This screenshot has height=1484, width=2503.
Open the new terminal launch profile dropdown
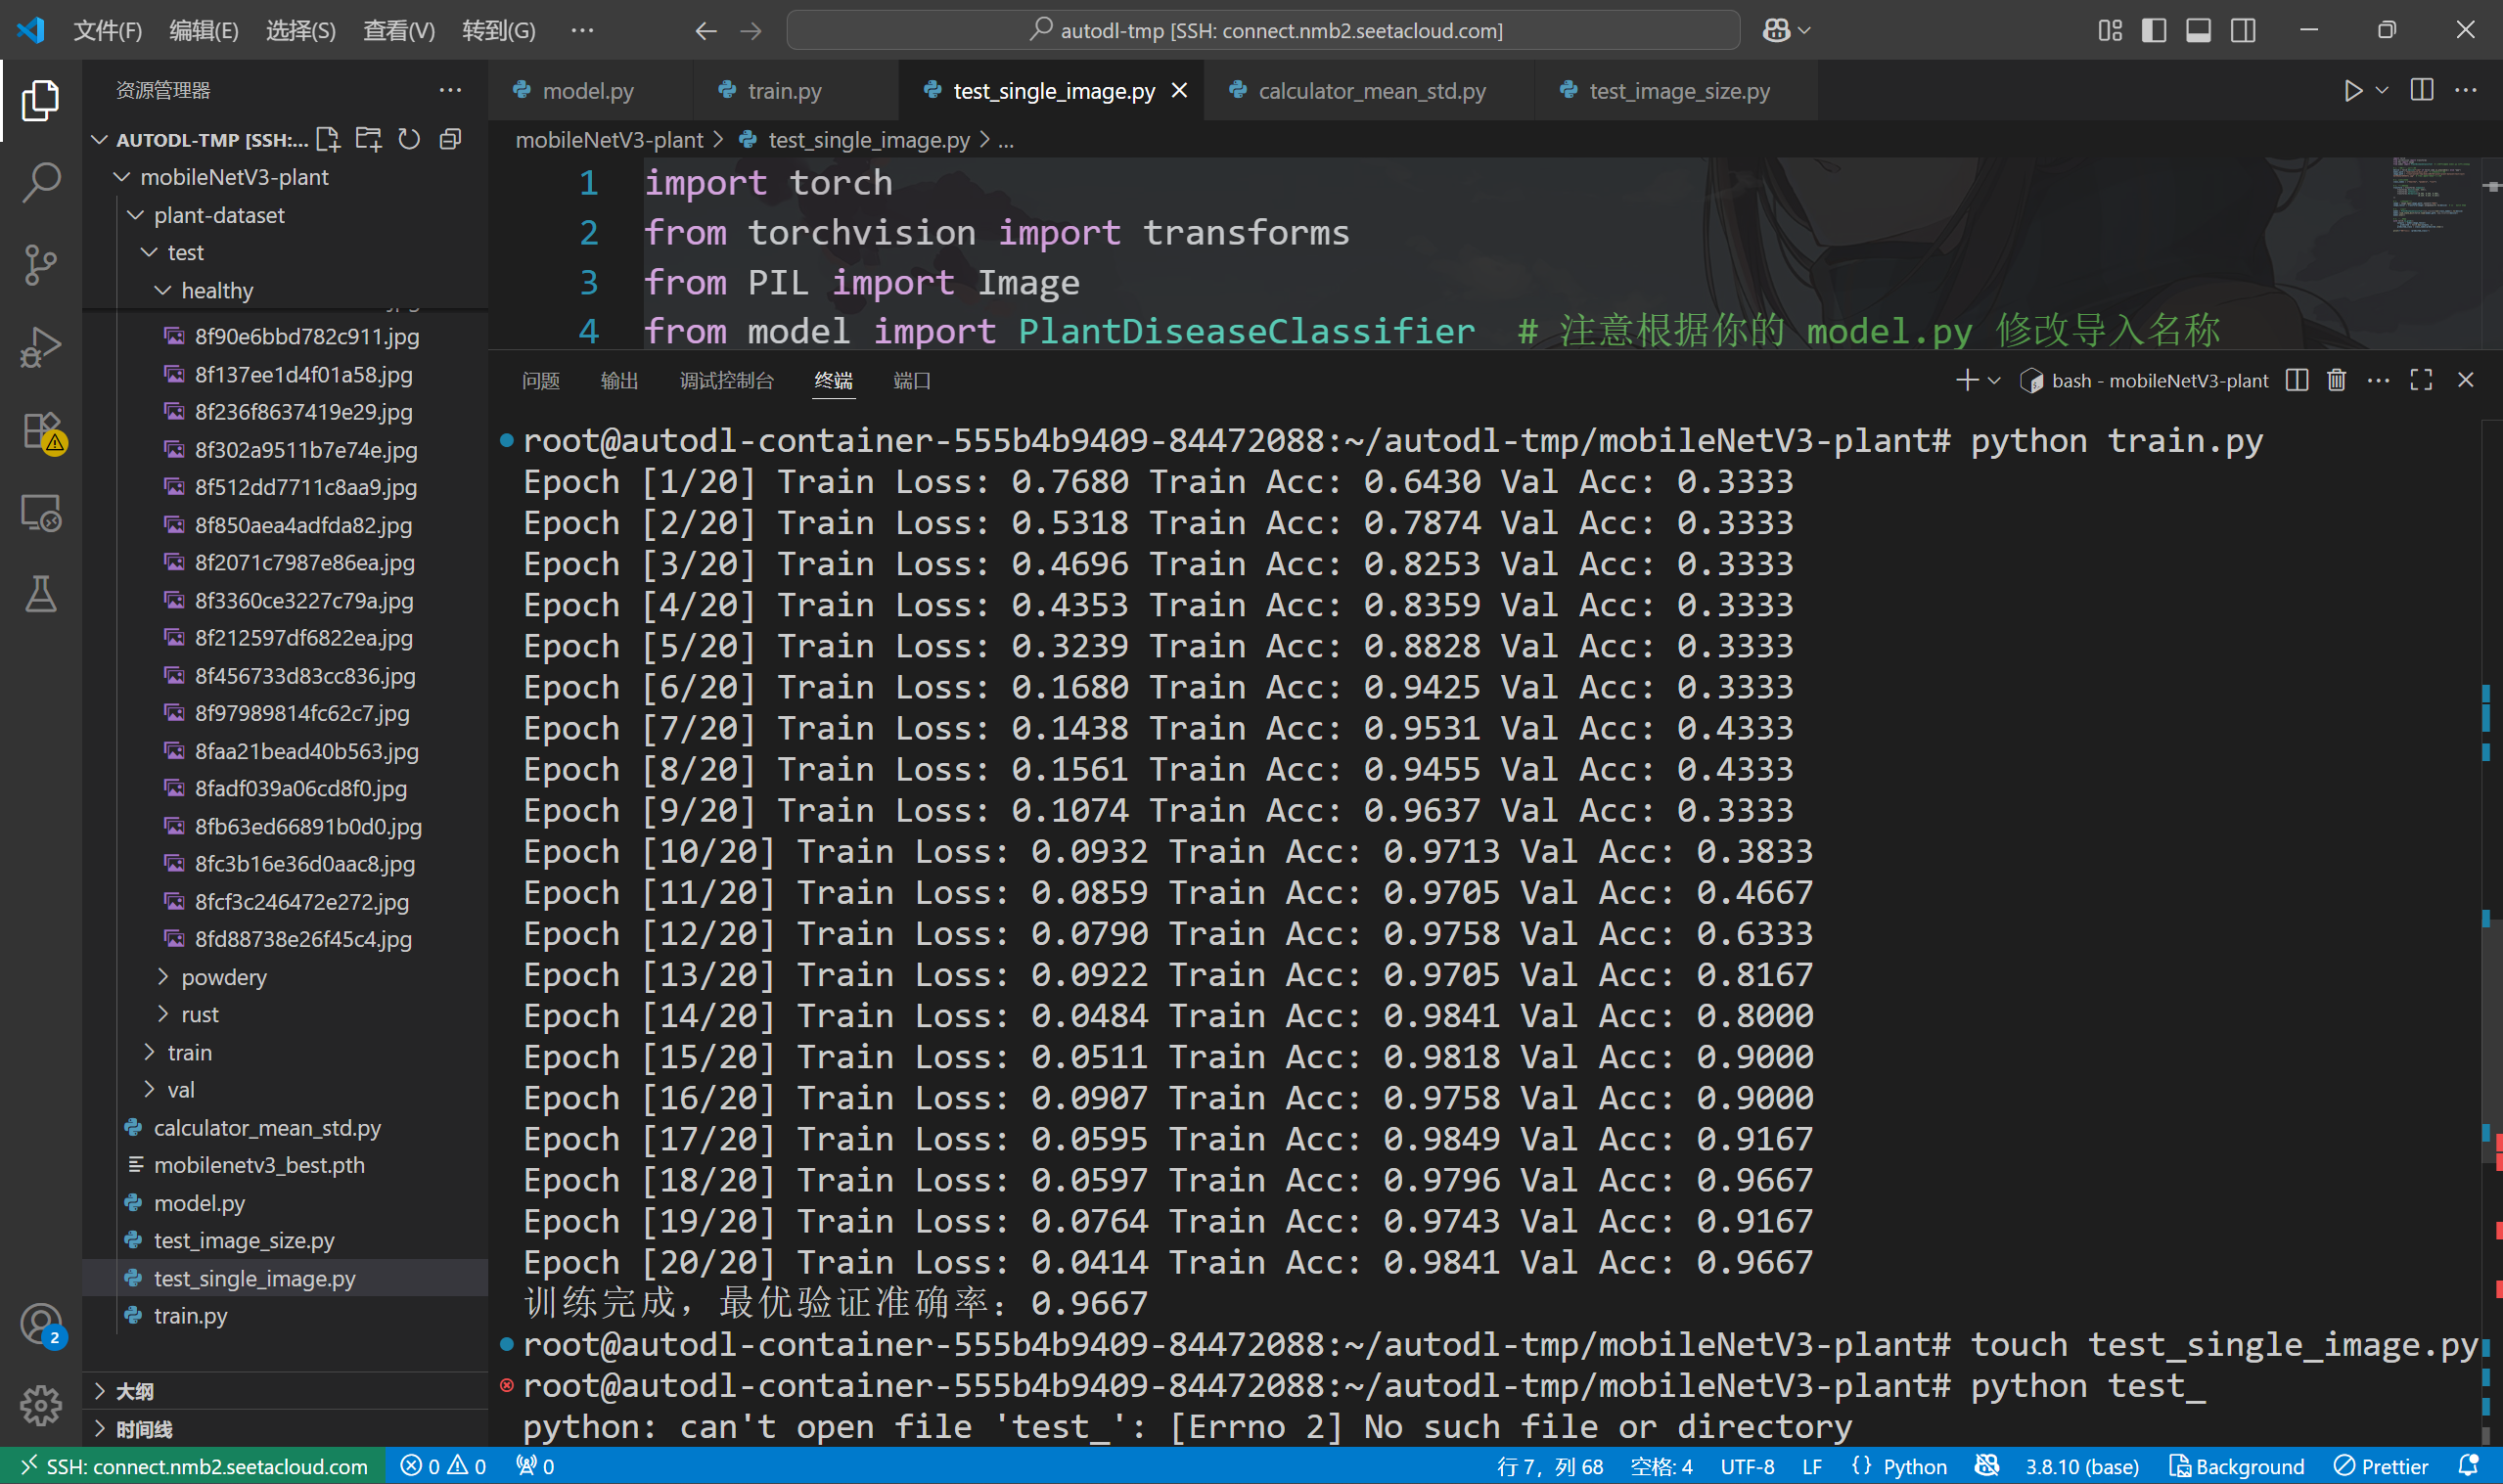[x=1994, y=380]
